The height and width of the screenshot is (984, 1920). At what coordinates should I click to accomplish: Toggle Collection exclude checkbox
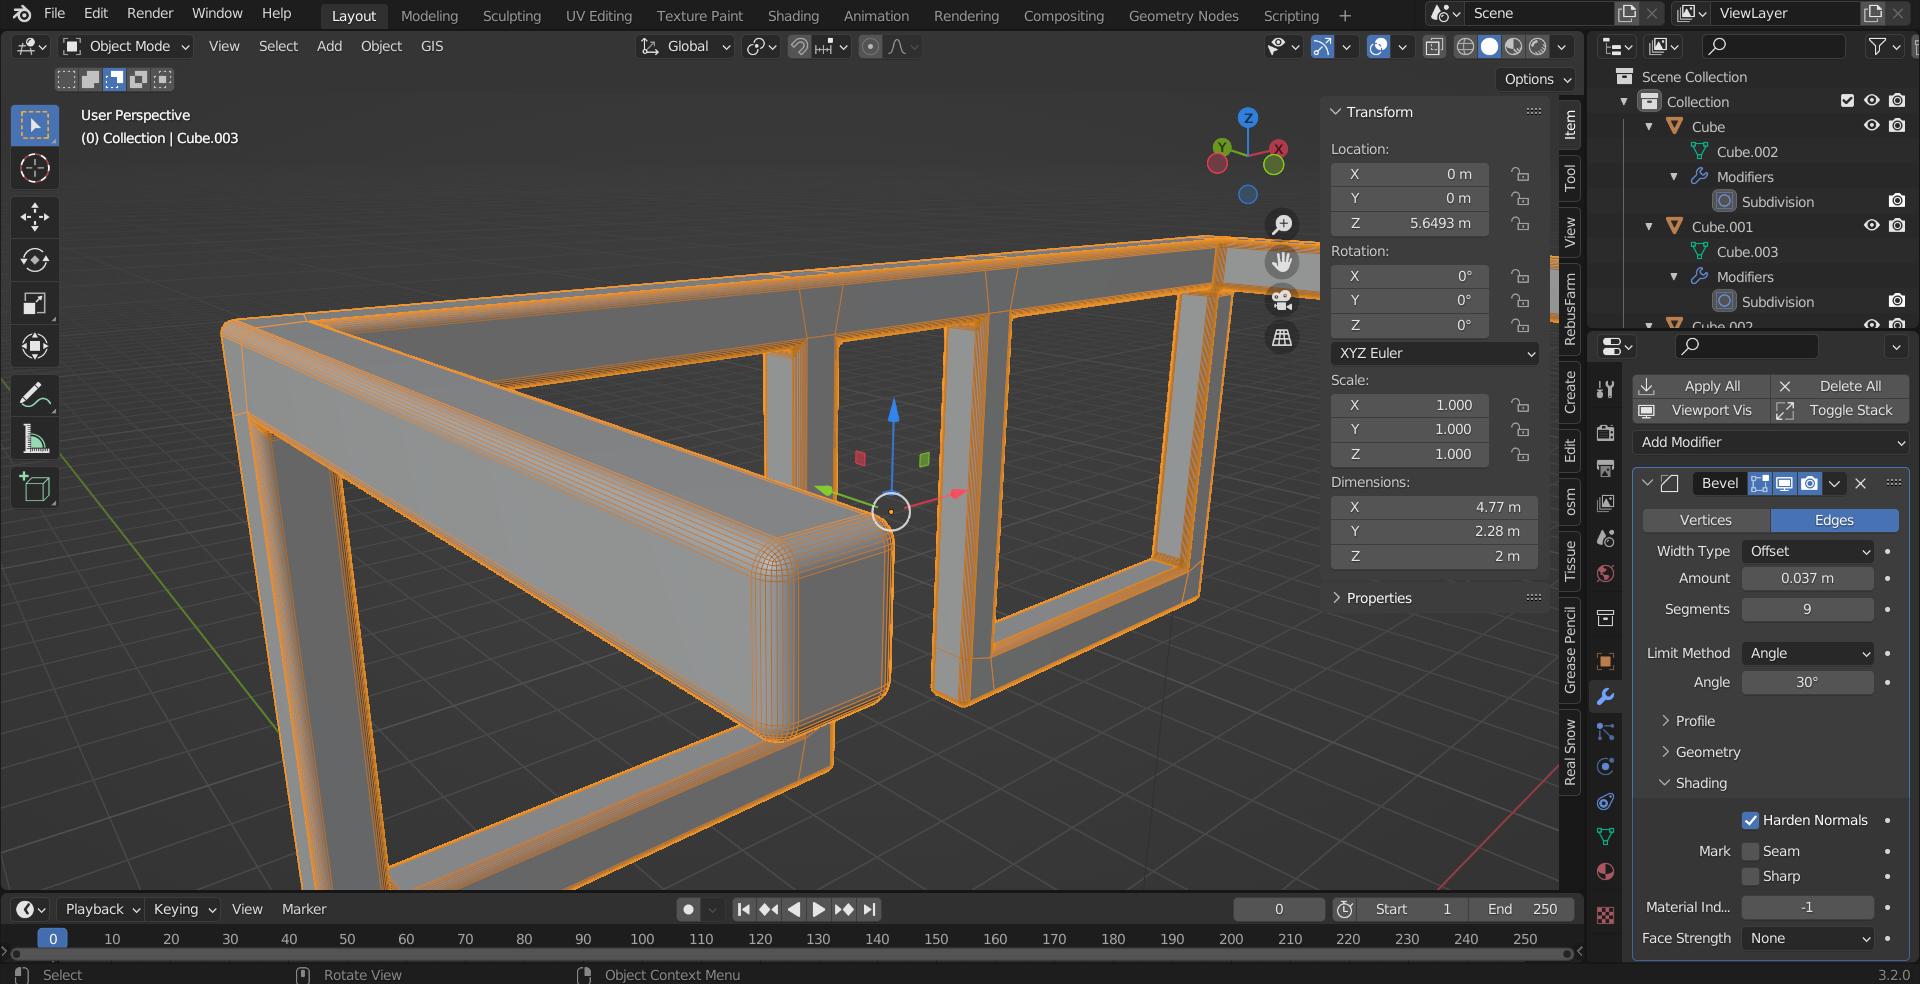pyautogui.click(x=1847, y=101)
